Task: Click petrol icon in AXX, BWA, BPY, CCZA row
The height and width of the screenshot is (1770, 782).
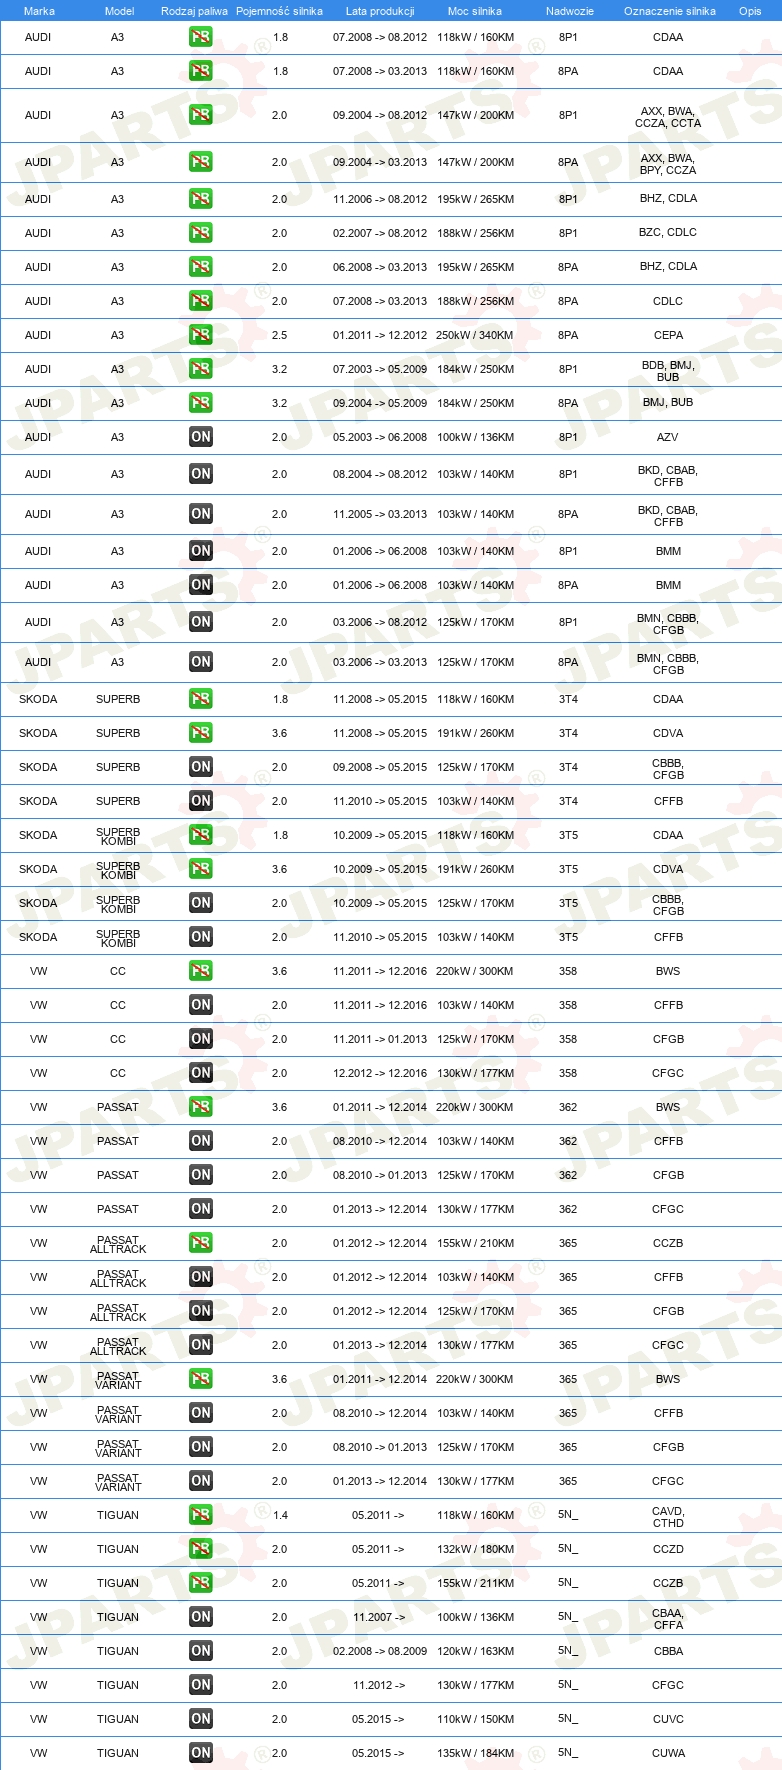Action: click(201, 162)
